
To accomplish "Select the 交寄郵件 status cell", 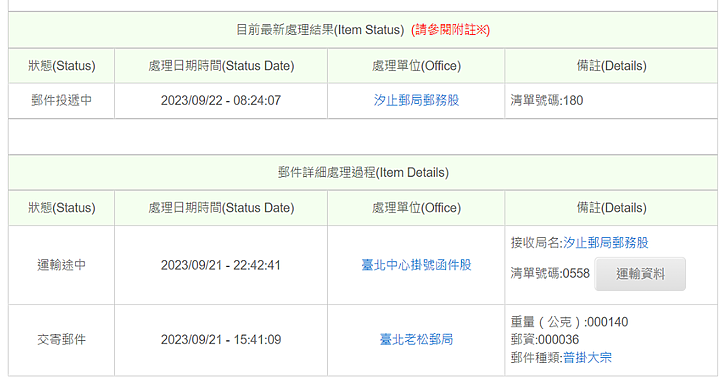I will coord(62,340).
